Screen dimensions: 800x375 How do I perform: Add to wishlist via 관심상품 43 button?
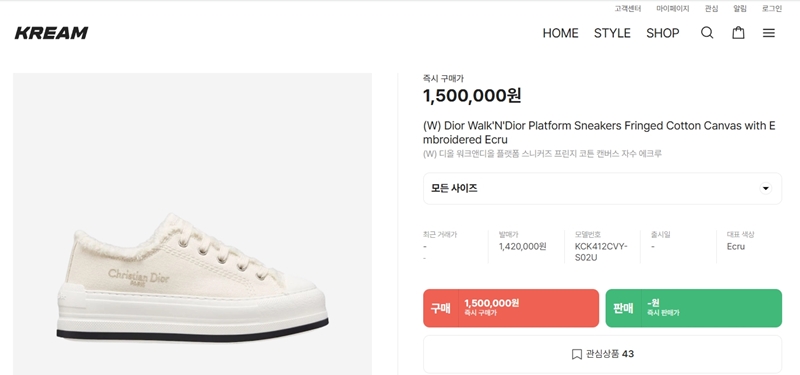(602, 354)
